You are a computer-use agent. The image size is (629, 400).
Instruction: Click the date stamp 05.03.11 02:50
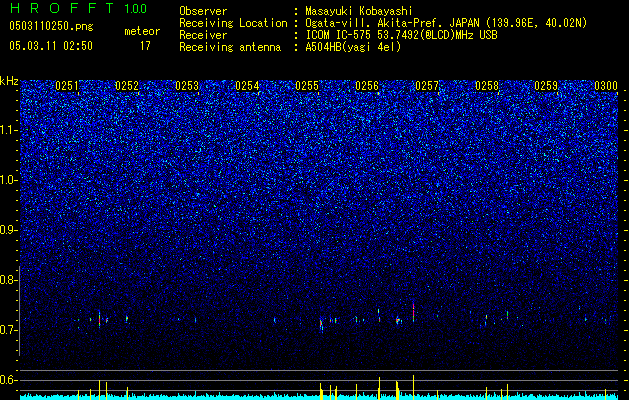51,46
